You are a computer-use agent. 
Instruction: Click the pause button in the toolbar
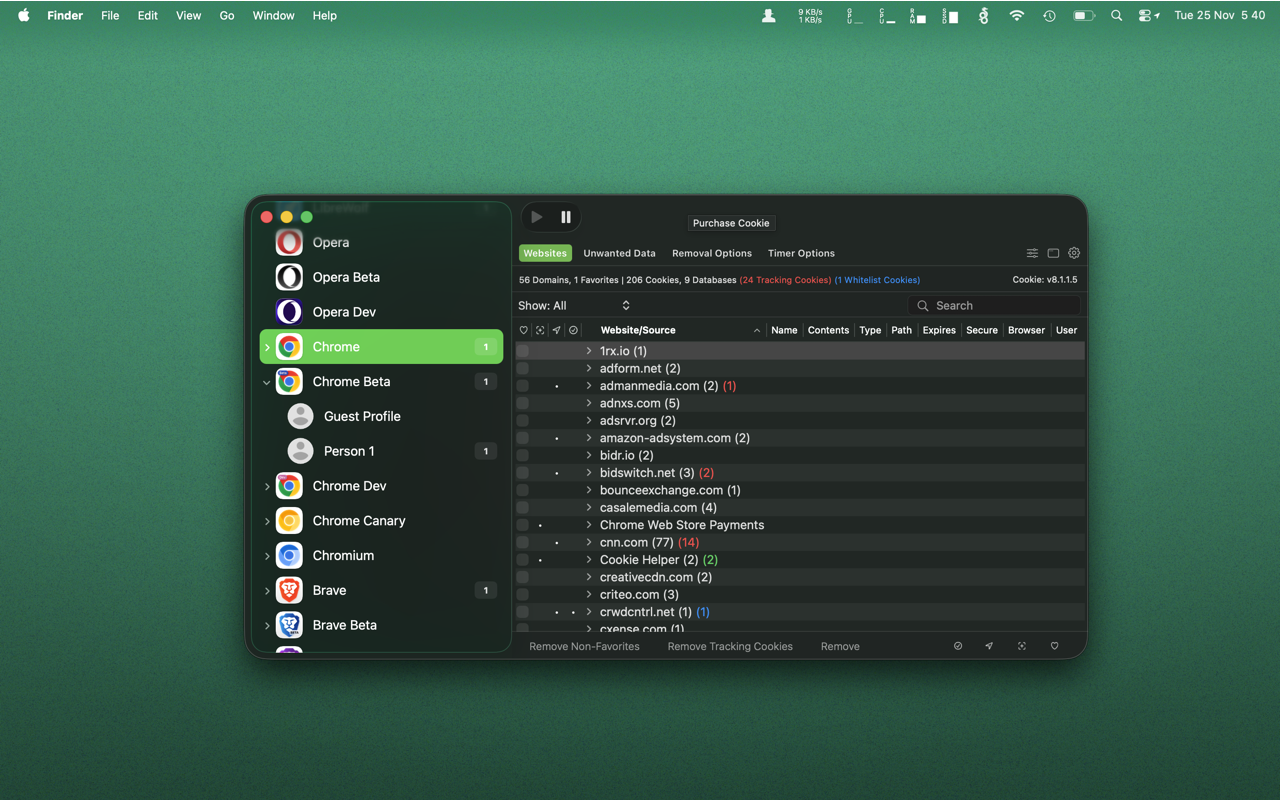point(566,217)
